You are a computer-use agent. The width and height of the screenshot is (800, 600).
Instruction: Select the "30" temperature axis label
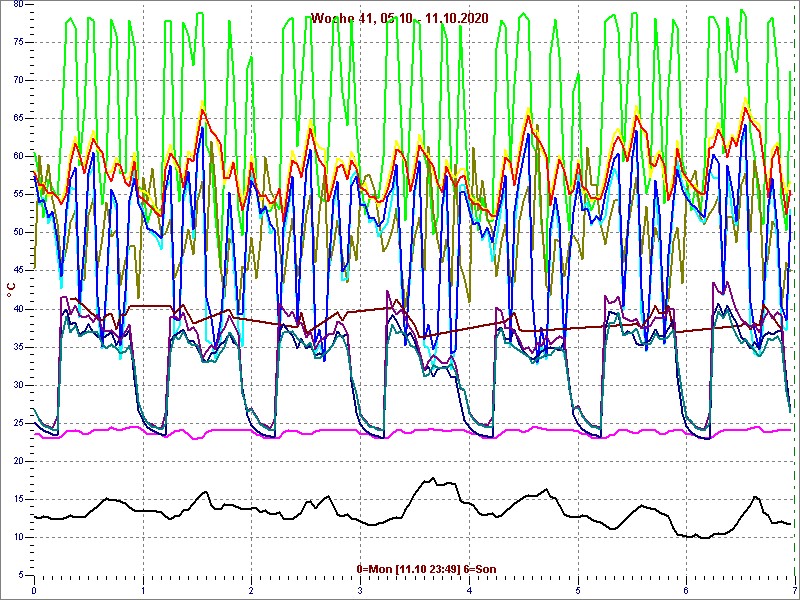click(18, 385)
